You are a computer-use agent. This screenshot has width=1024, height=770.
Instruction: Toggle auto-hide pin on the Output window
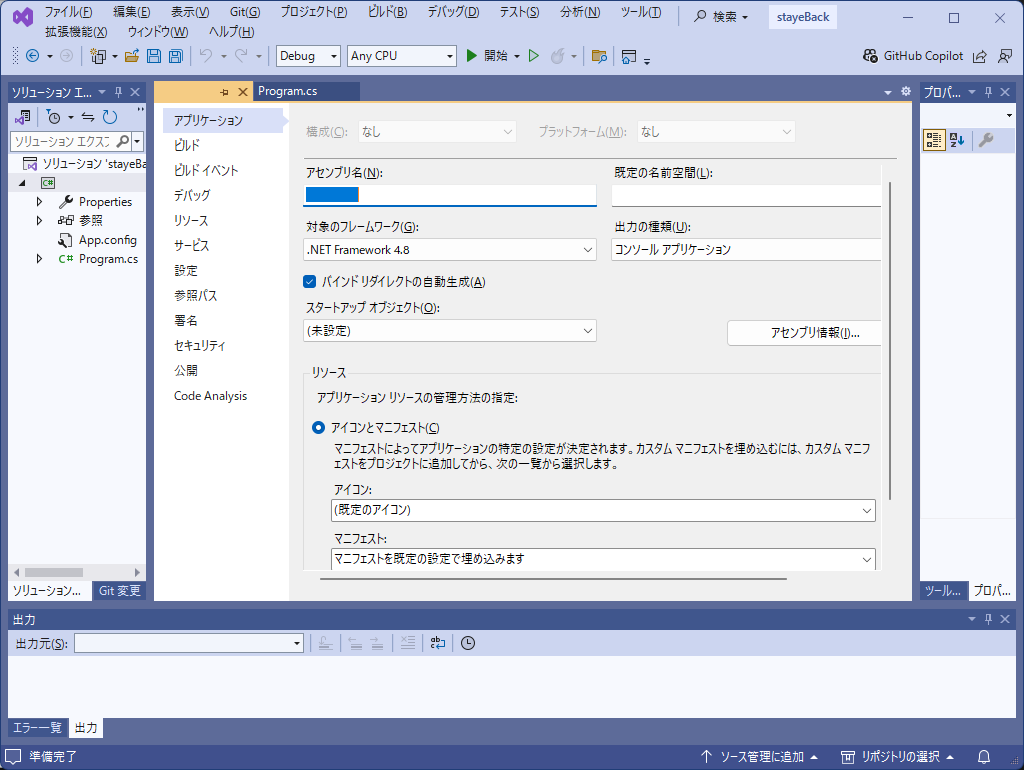click(x=986, y=618)
